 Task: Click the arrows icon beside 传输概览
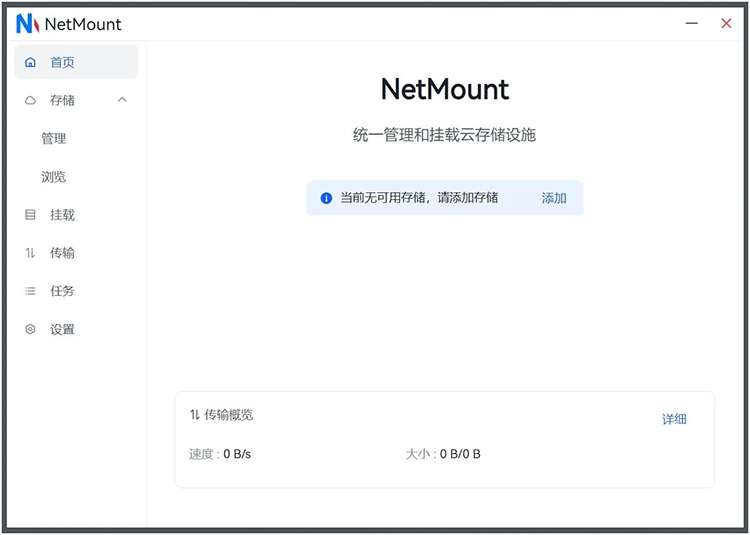(194, 414)
